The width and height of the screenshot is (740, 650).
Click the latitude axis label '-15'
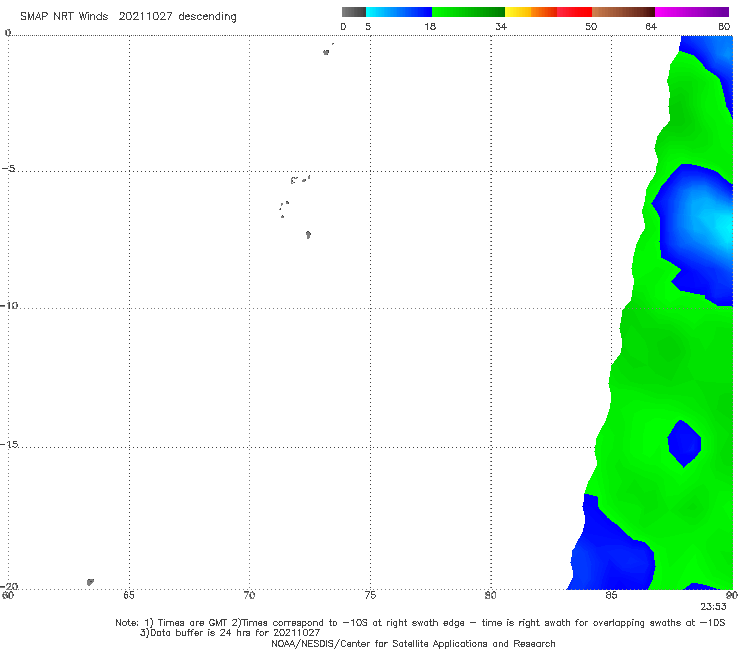[x=9, y=444]
